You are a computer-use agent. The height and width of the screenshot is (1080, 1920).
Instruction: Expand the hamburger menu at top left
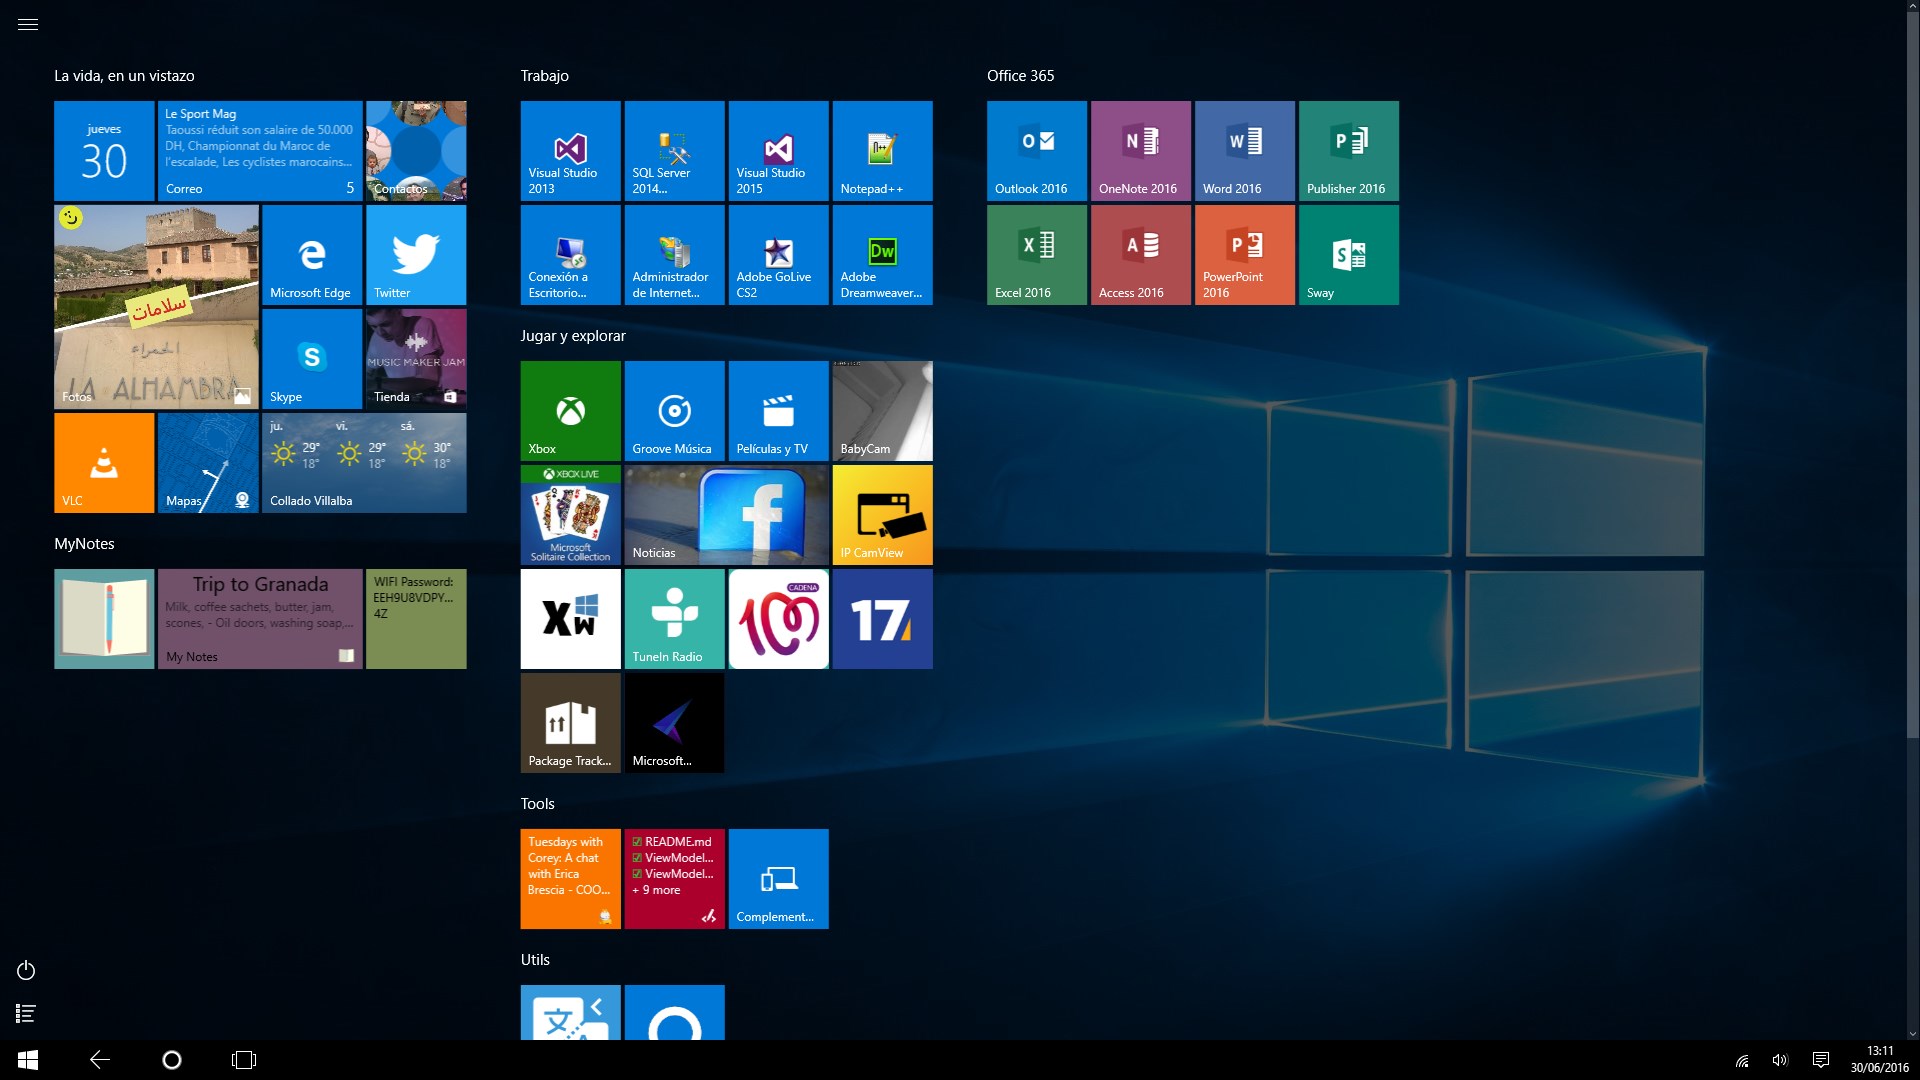pyautogui.click(x=28, y=25)
